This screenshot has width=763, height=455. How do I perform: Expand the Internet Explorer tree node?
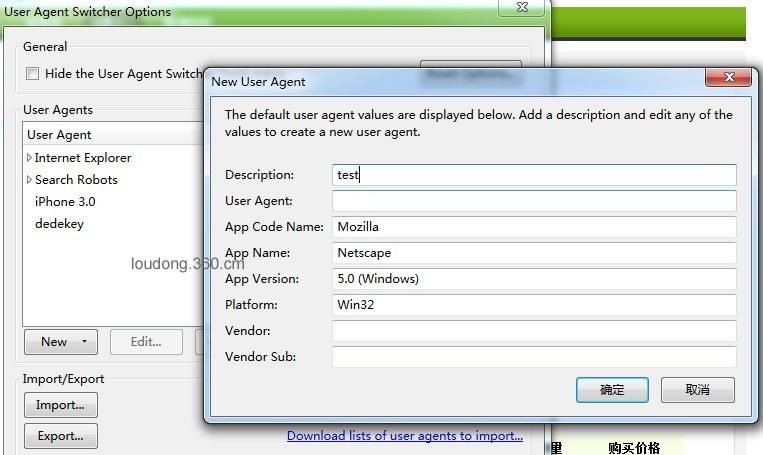coord(29,158)
